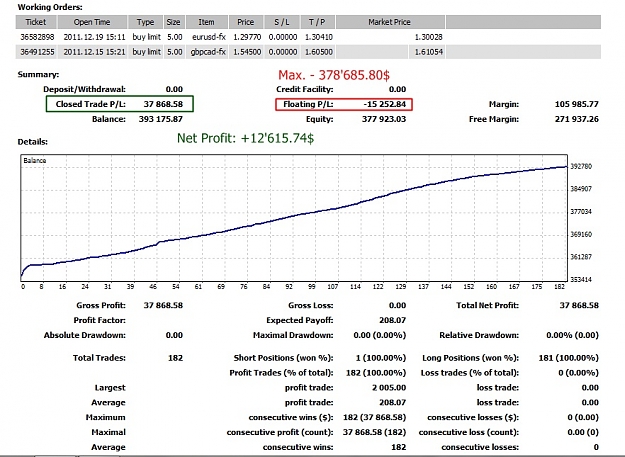Click Short Positions value 1 (100.00%)
This screenshot has height=457, width=625.
click(381, 358)
